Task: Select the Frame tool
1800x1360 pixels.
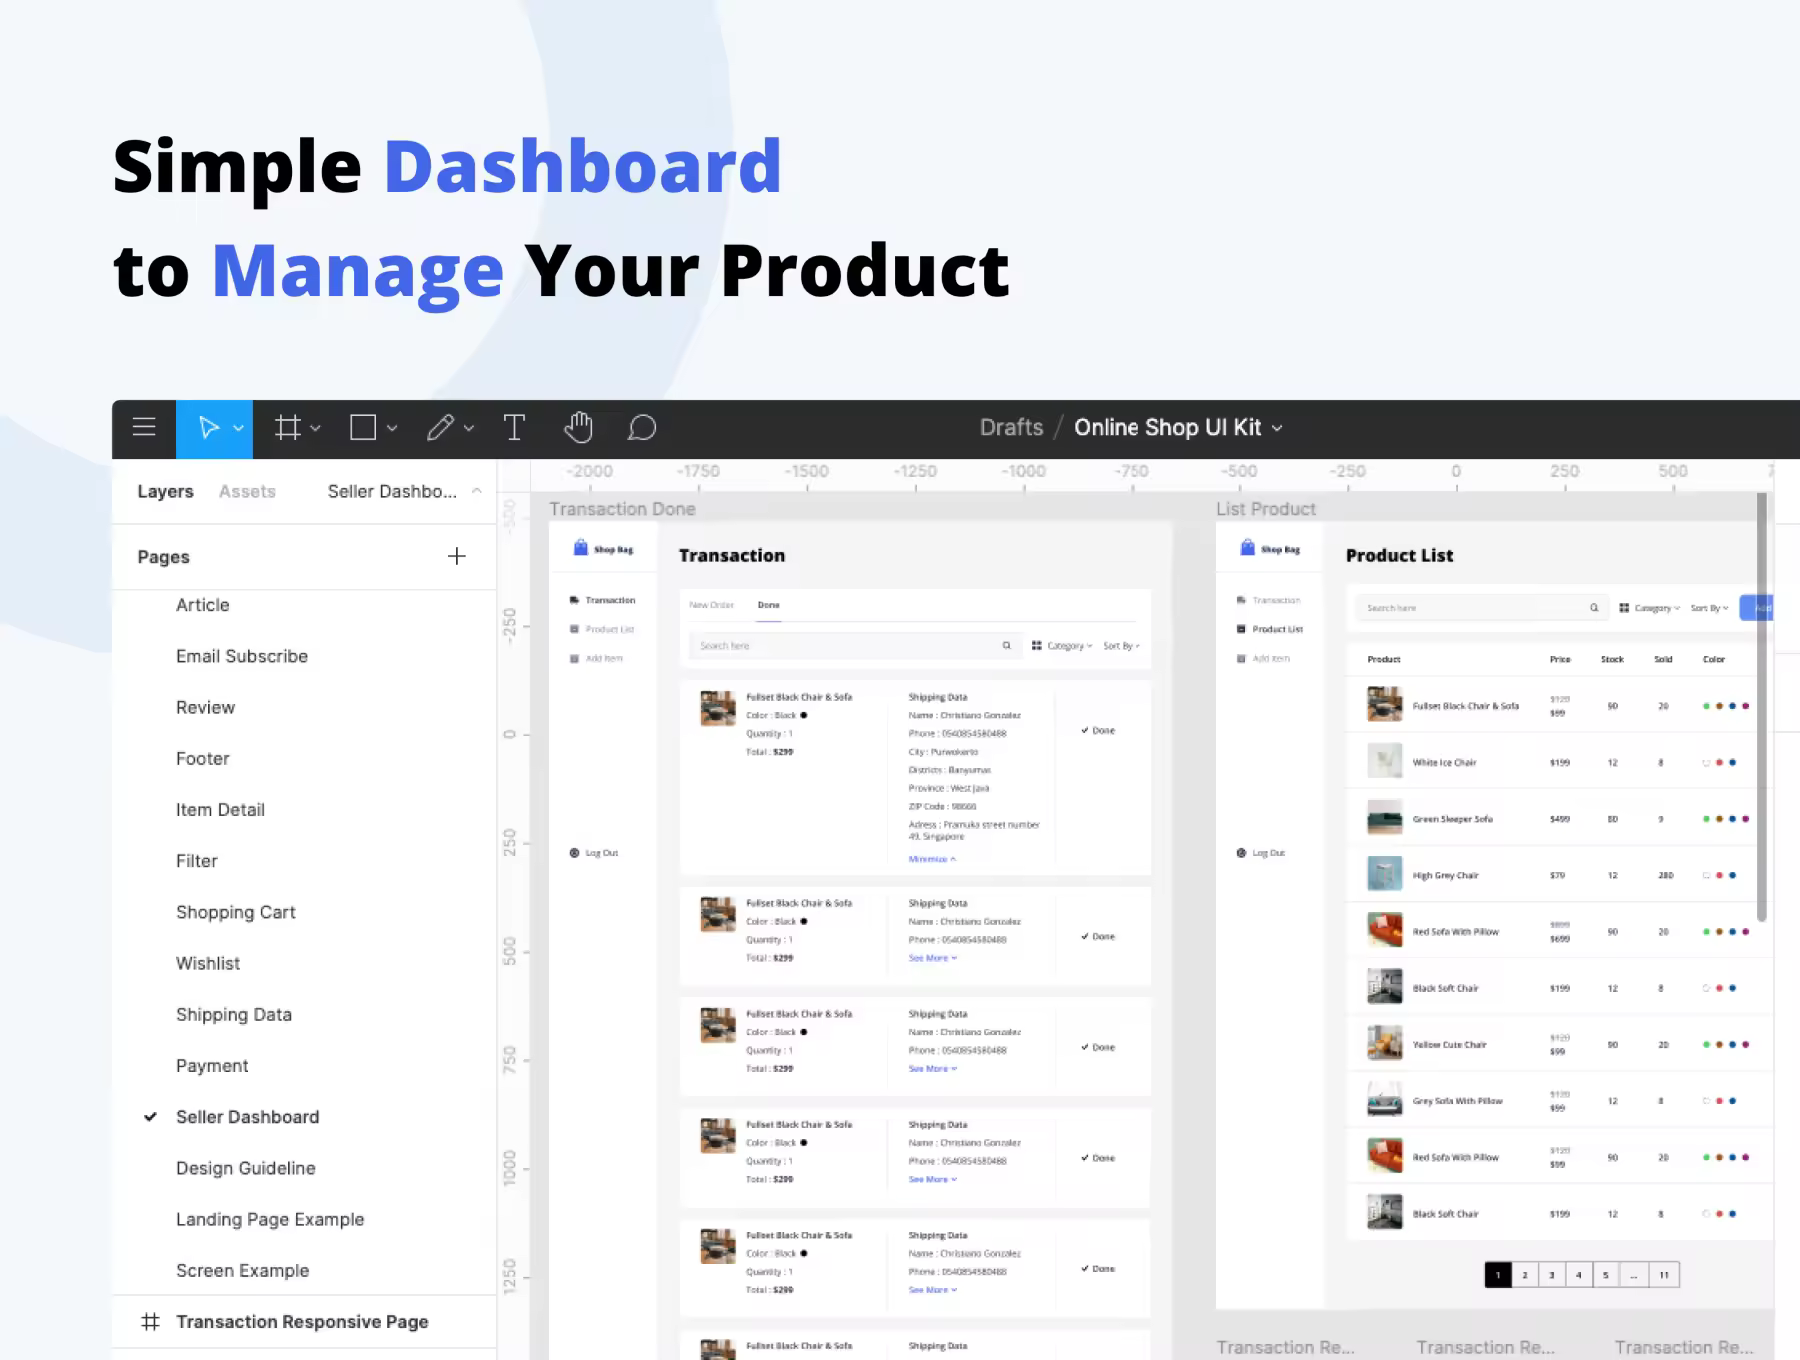Action: click(x=288, y=428)
